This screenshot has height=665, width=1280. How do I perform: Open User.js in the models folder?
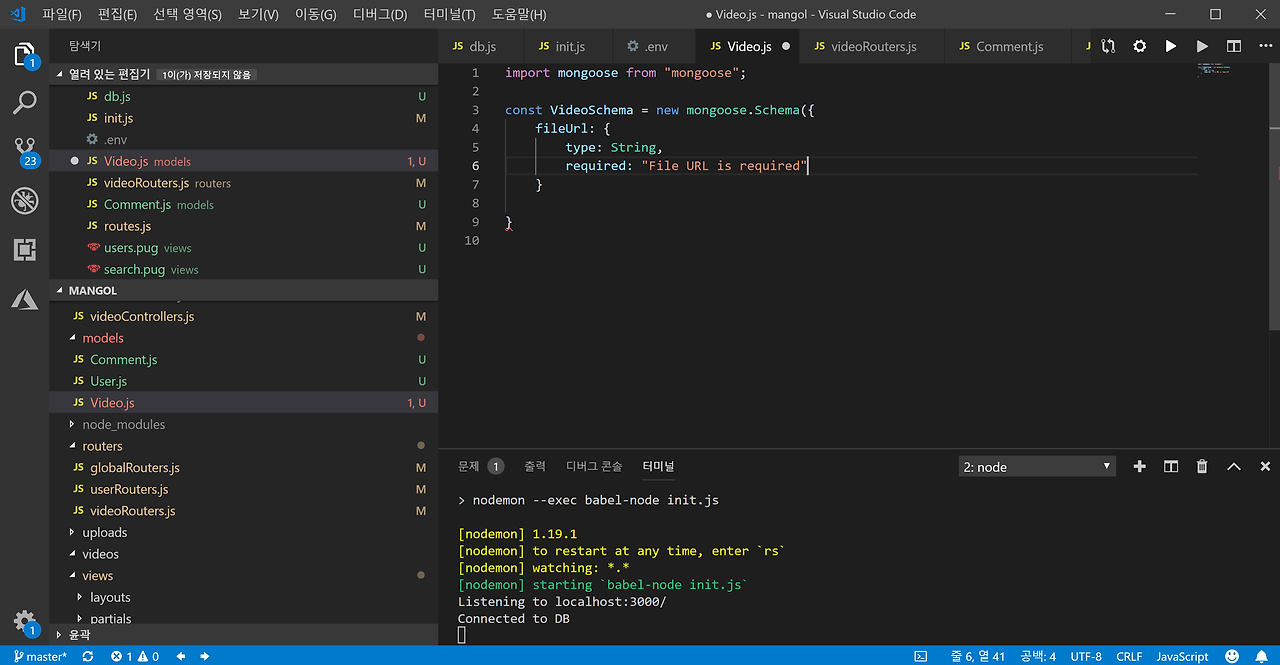(108, 381)
